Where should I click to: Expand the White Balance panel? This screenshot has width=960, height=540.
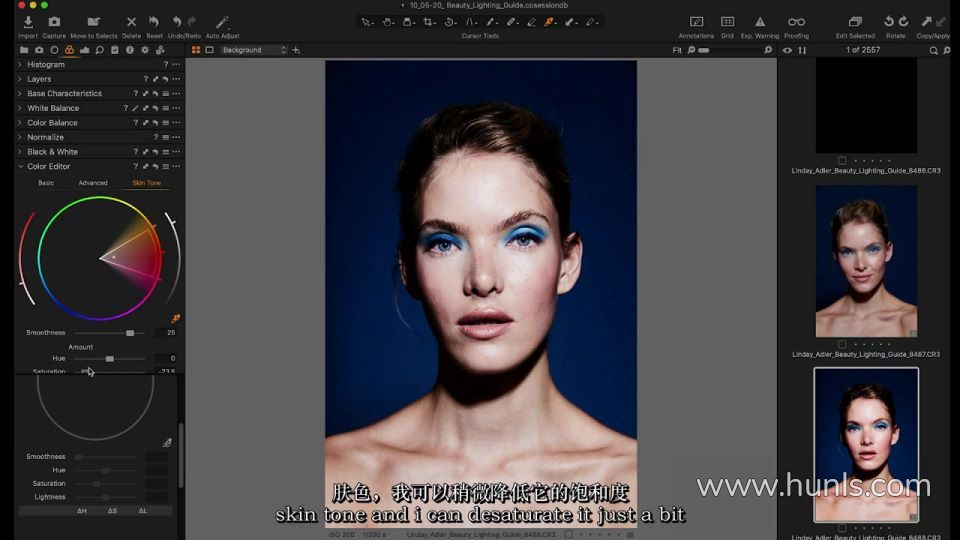[20, 108]
